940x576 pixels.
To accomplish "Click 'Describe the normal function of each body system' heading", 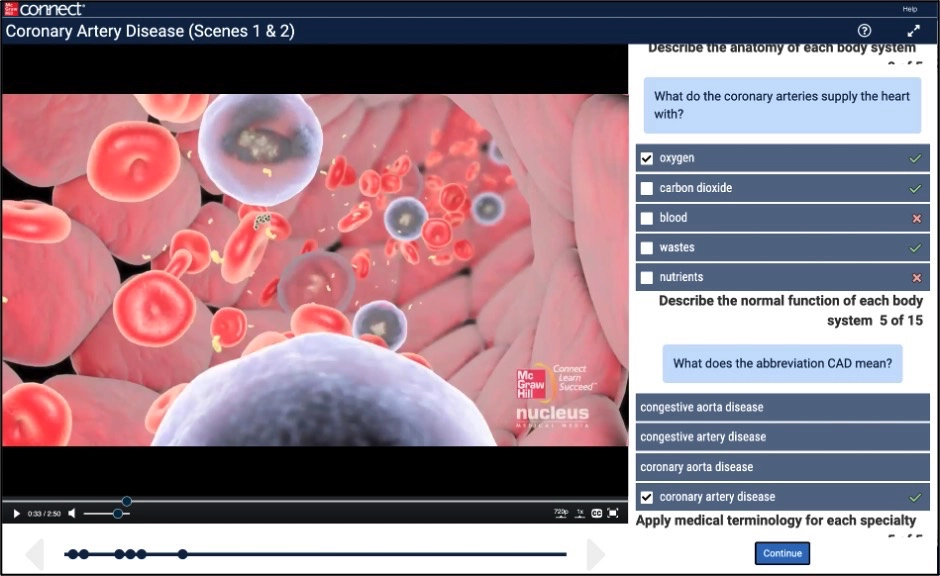I will click(x=791, y=310).
